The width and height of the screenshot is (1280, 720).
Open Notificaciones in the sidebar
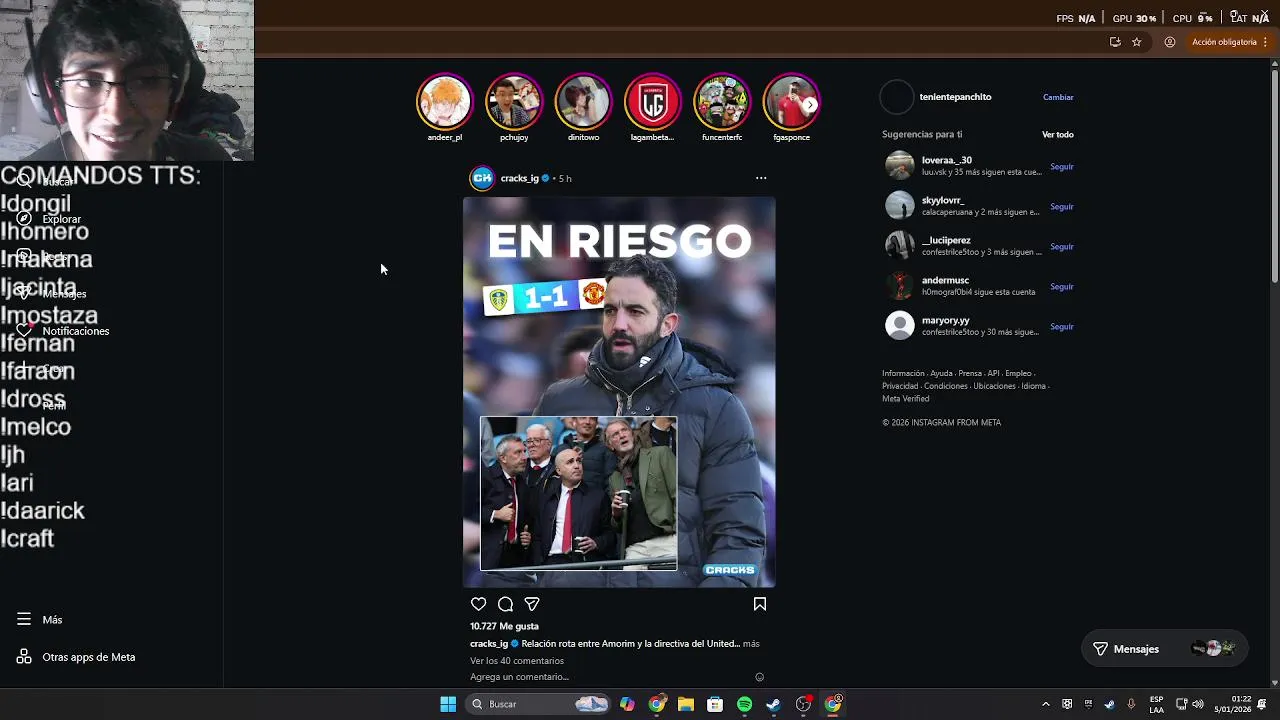pyautogui.click(x=62, y=331)
